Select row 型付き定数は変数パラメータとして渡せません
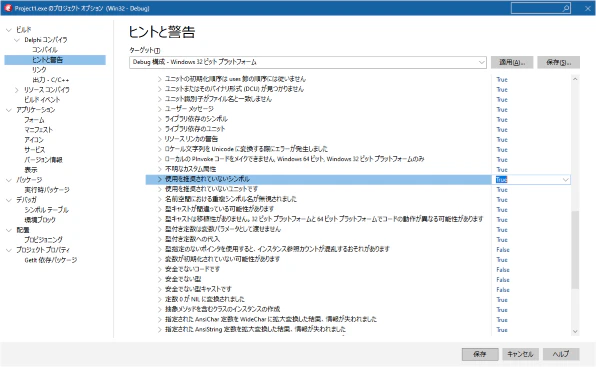The image size is (596, 367). [x=223, y=229]
